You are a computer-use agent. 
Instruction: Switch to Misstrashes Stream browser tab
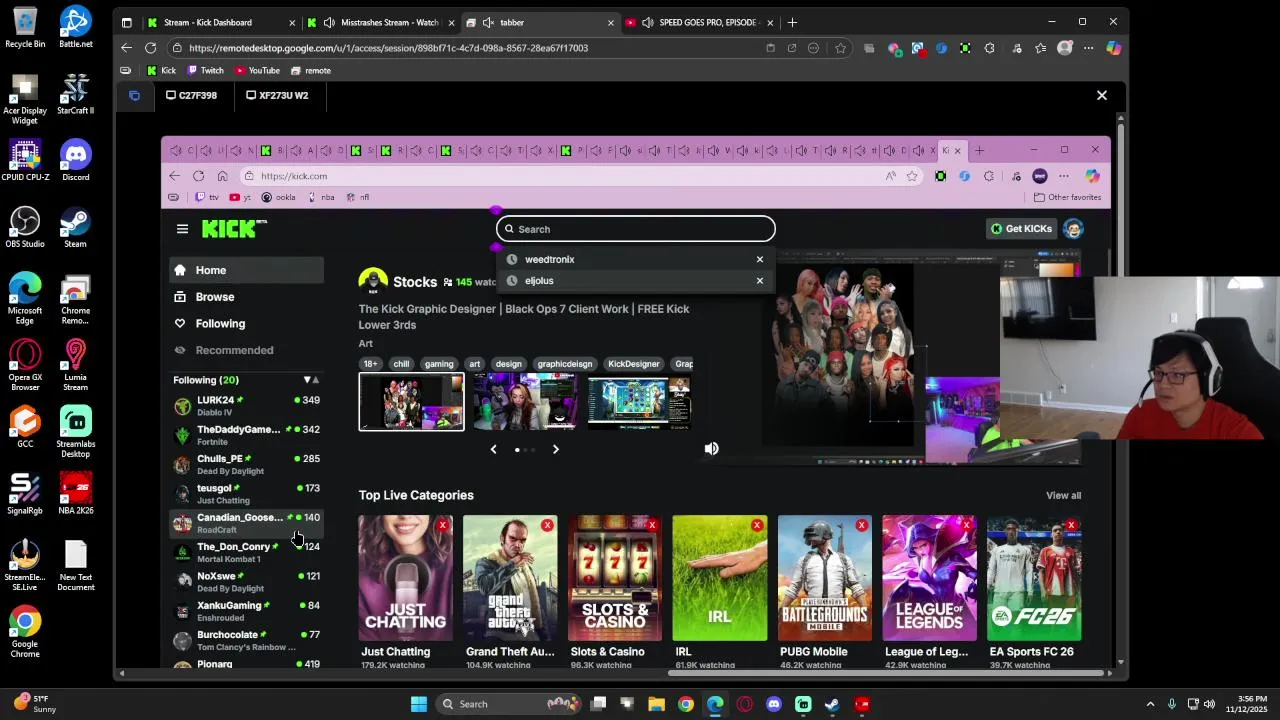tap(381, 22)
